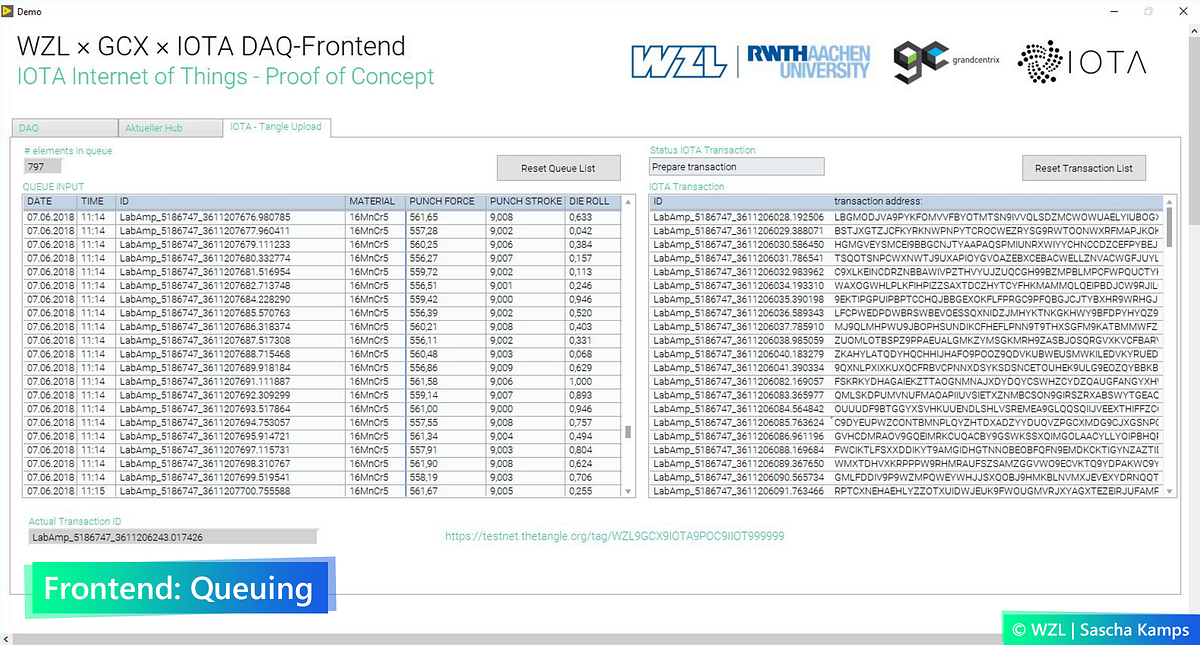Select queue row LabAmp_5186747_3611207700.755588
Image resolution: width=1200 pixels, height=645 pixels.
click(323, 491)
